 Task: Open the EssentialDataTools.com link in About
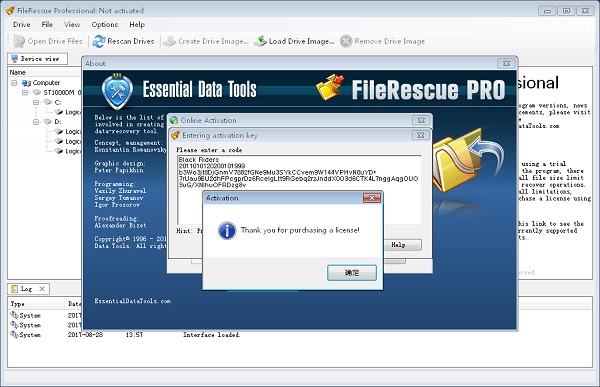point(132,301)
